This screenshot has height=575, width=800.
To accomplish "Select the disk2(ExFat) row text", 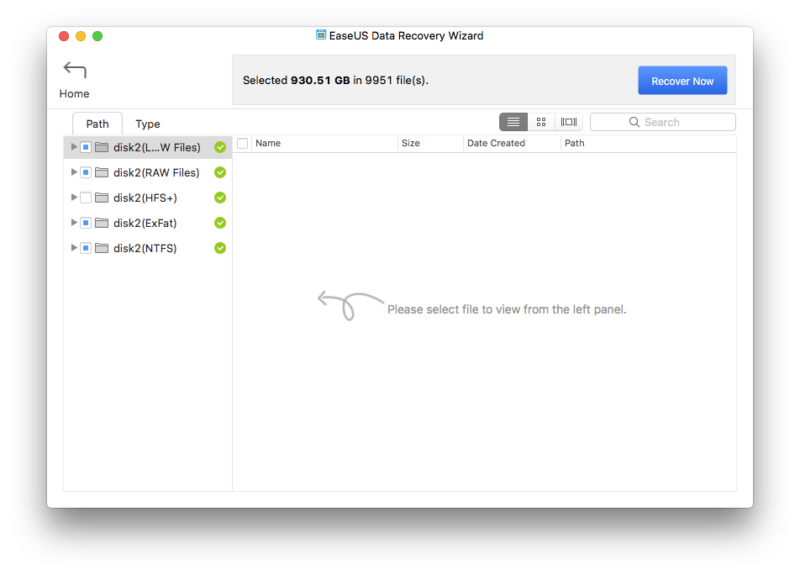I will coord(145,223).
